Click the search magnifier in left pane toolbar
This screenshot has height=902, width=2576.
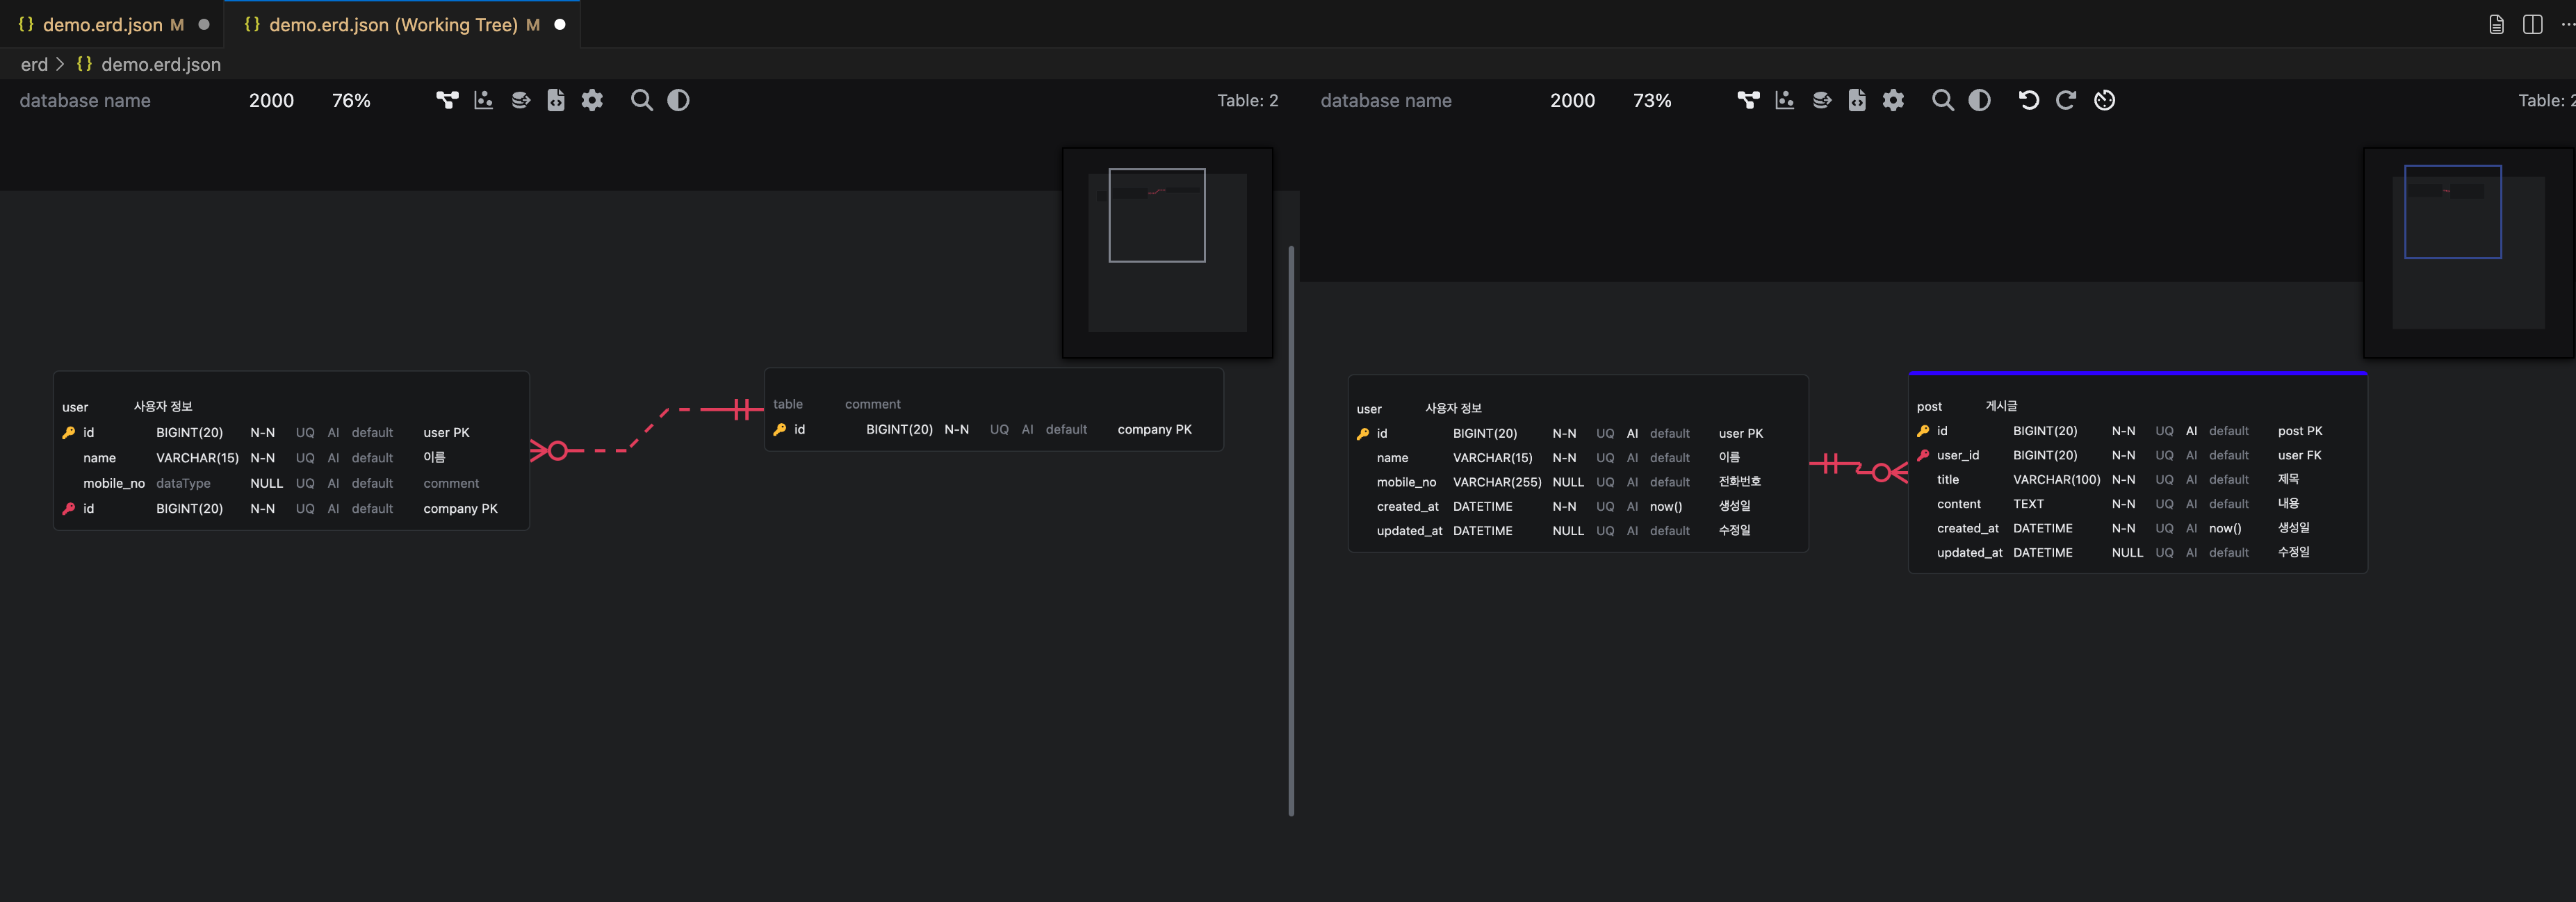[x=641, y=100]
